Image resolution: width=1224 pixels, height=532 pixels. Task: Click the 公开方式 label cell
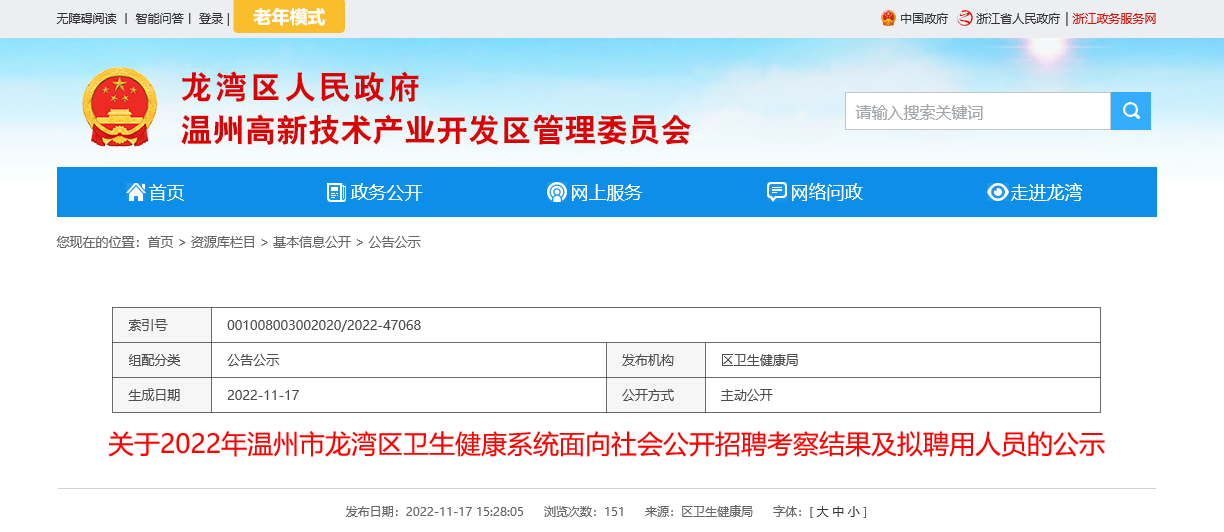point(656,395)
